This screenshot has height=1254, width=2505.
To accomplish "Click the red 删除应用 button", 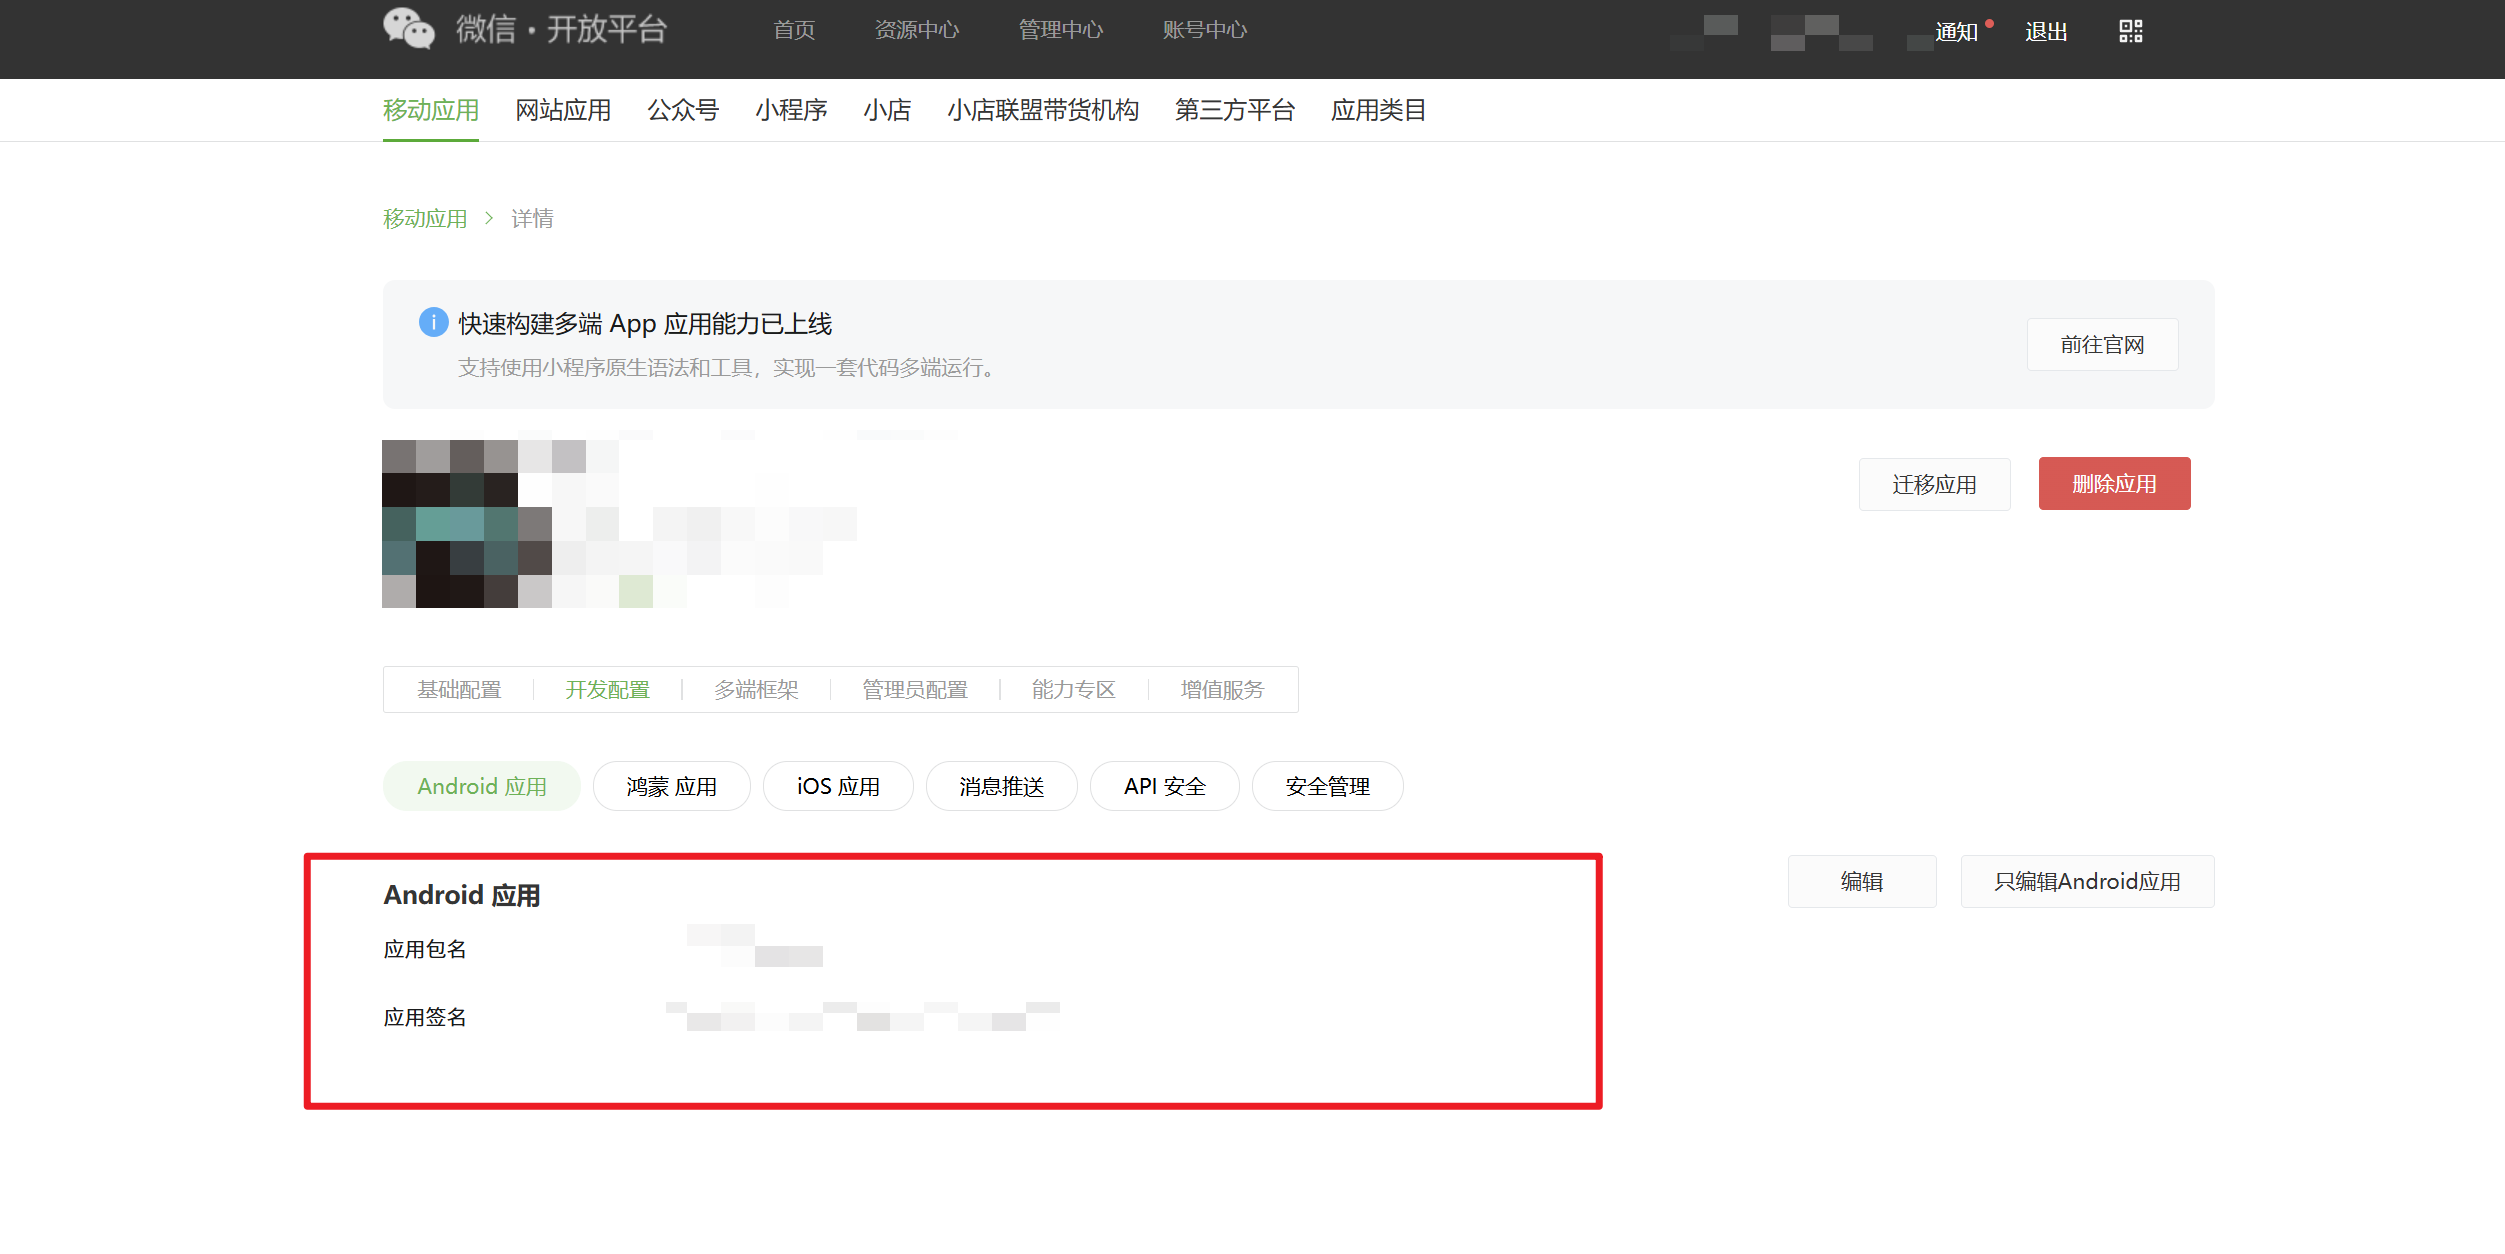I will [2114, 483].
